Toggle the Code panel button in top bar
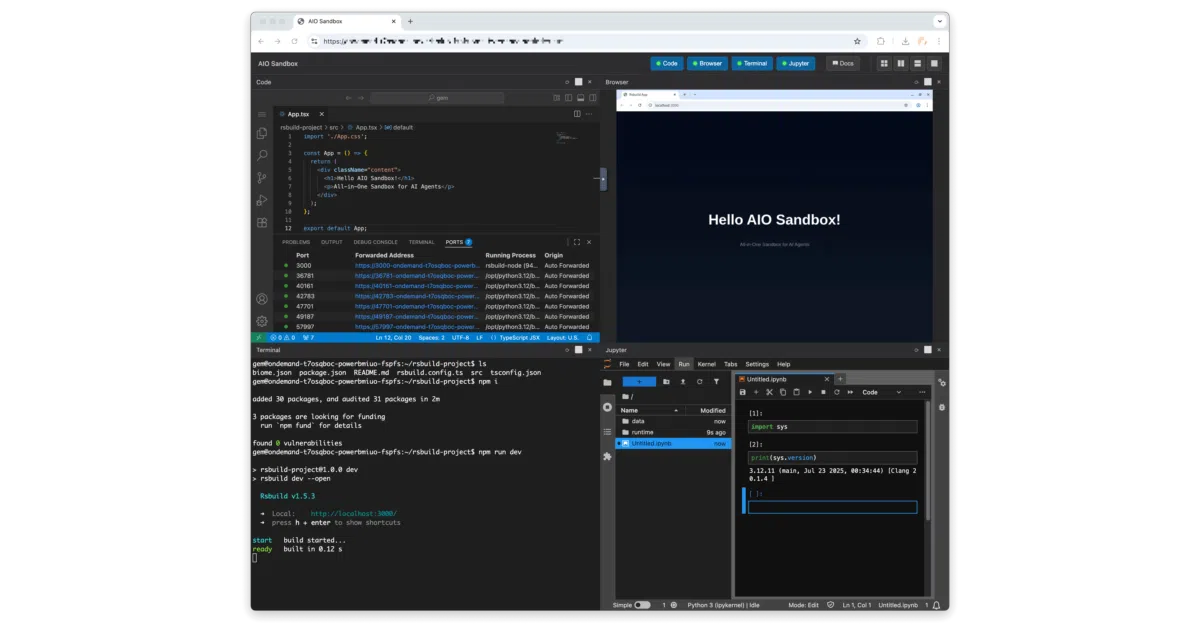 (x=667, y=63)
